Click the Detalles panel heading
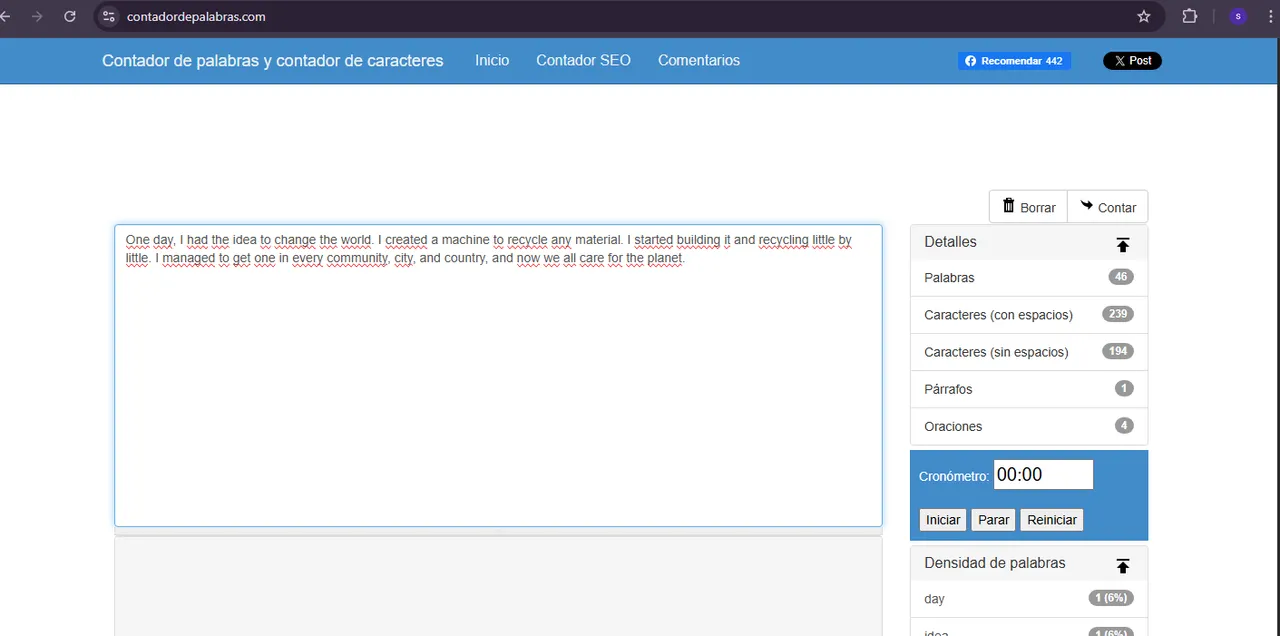The width and height of the screenshot is (1280, 636). tap(950, 242)
